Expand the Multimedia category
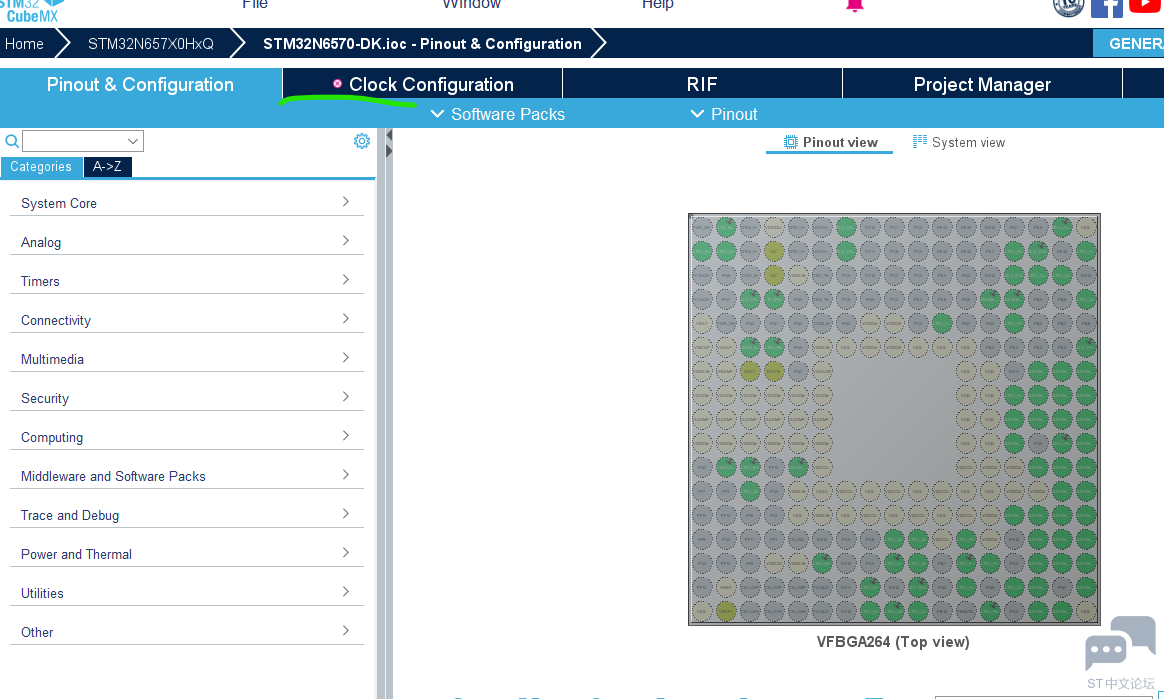1164x699 pixels. [x=186, y=359]
